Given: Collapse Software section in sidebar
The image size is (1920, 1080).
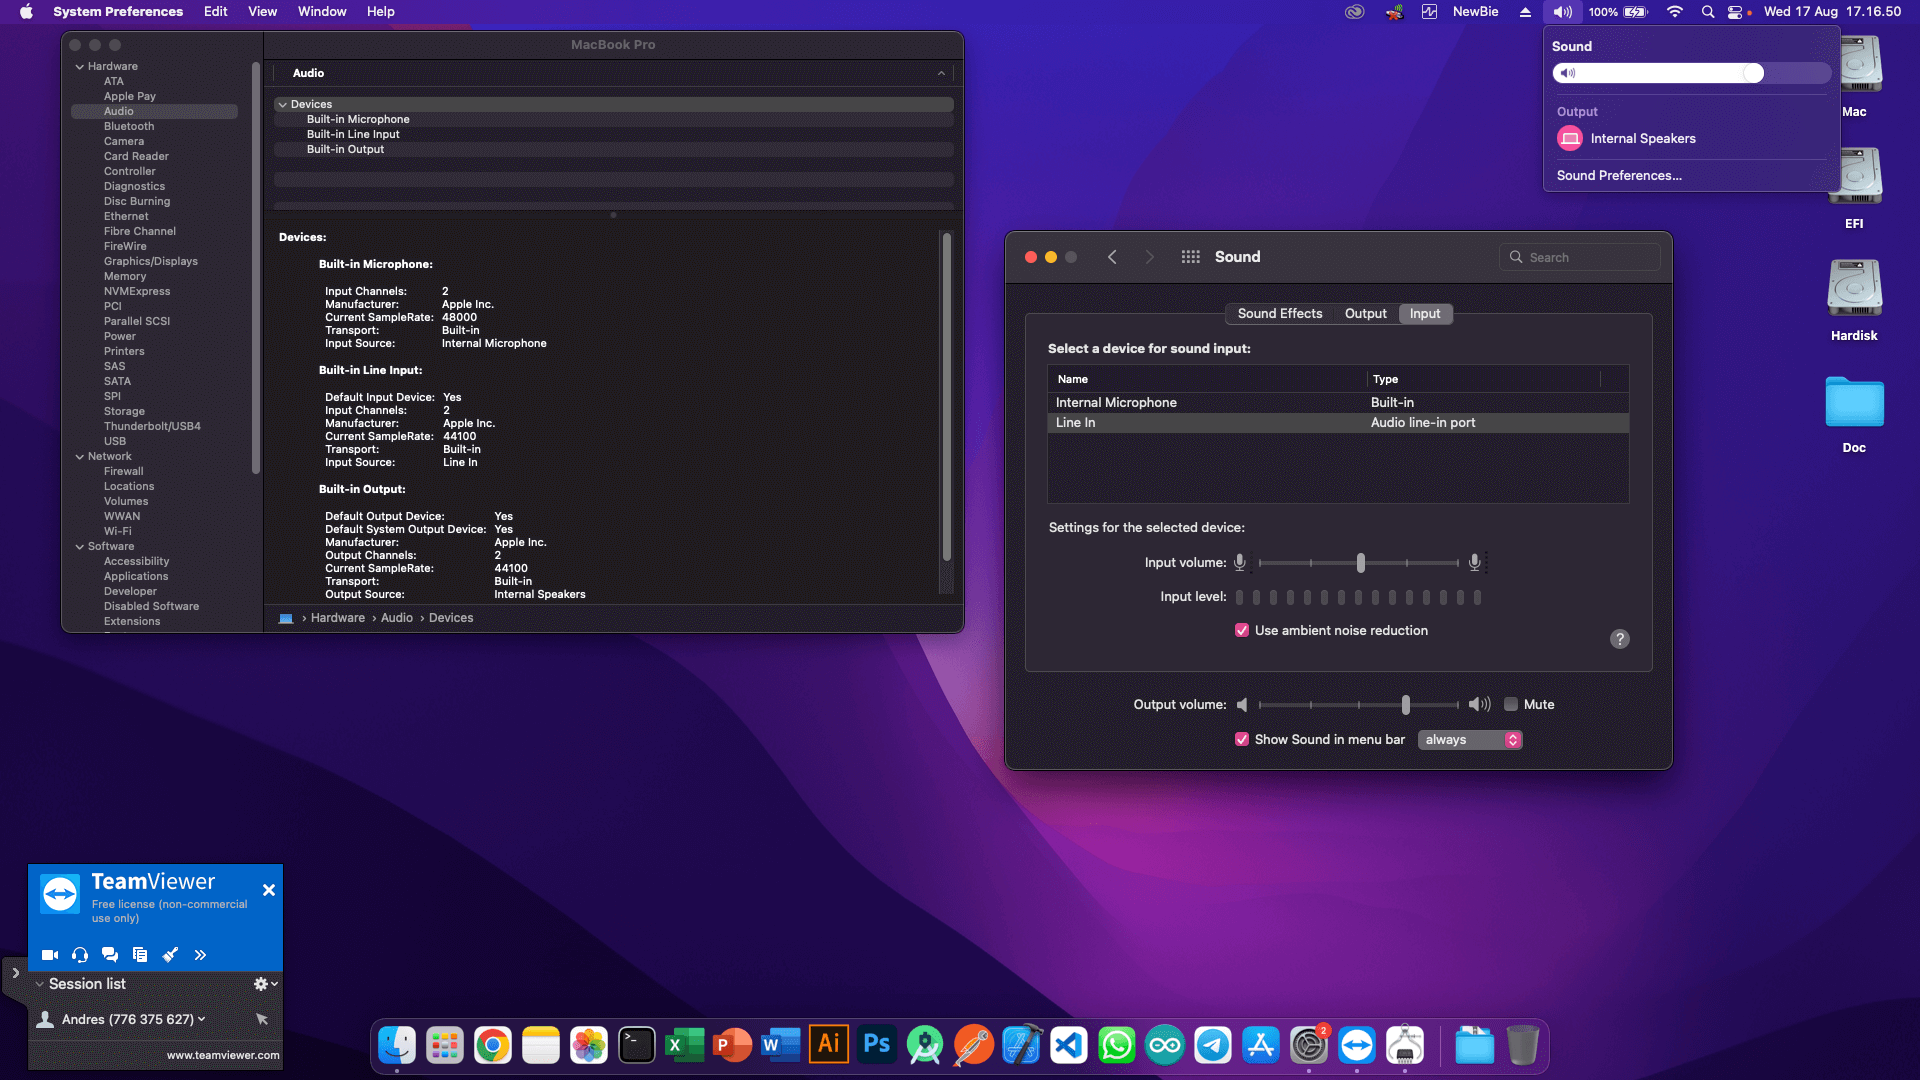Looking at the screenshot, I should [x=80, y=547].
